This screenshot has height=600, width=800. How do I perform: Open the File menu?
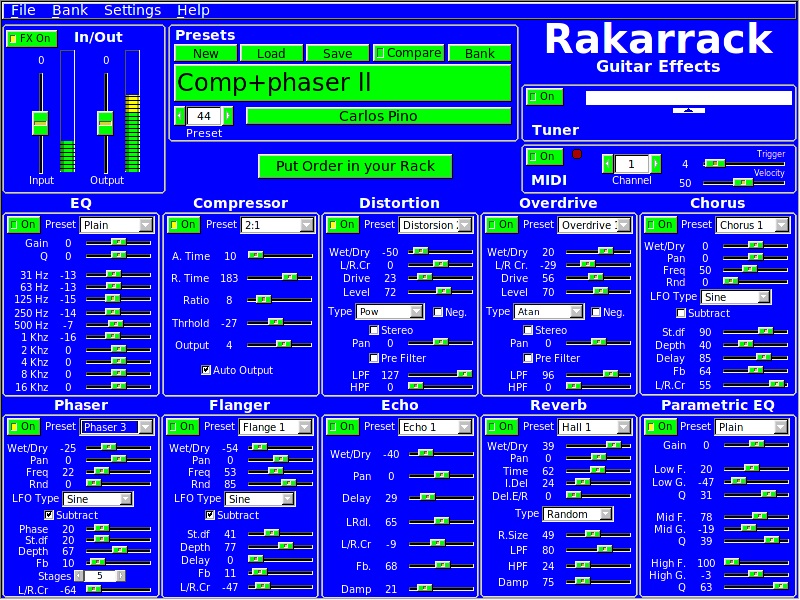click(x=23, y=10)
